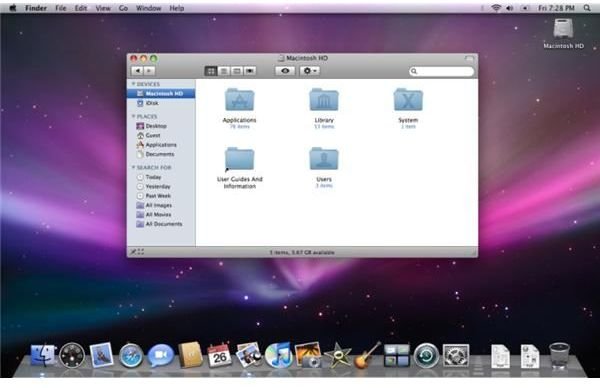Click Quick Look eye button
This screenshot has width=600, height=388.
click(285, 71)
